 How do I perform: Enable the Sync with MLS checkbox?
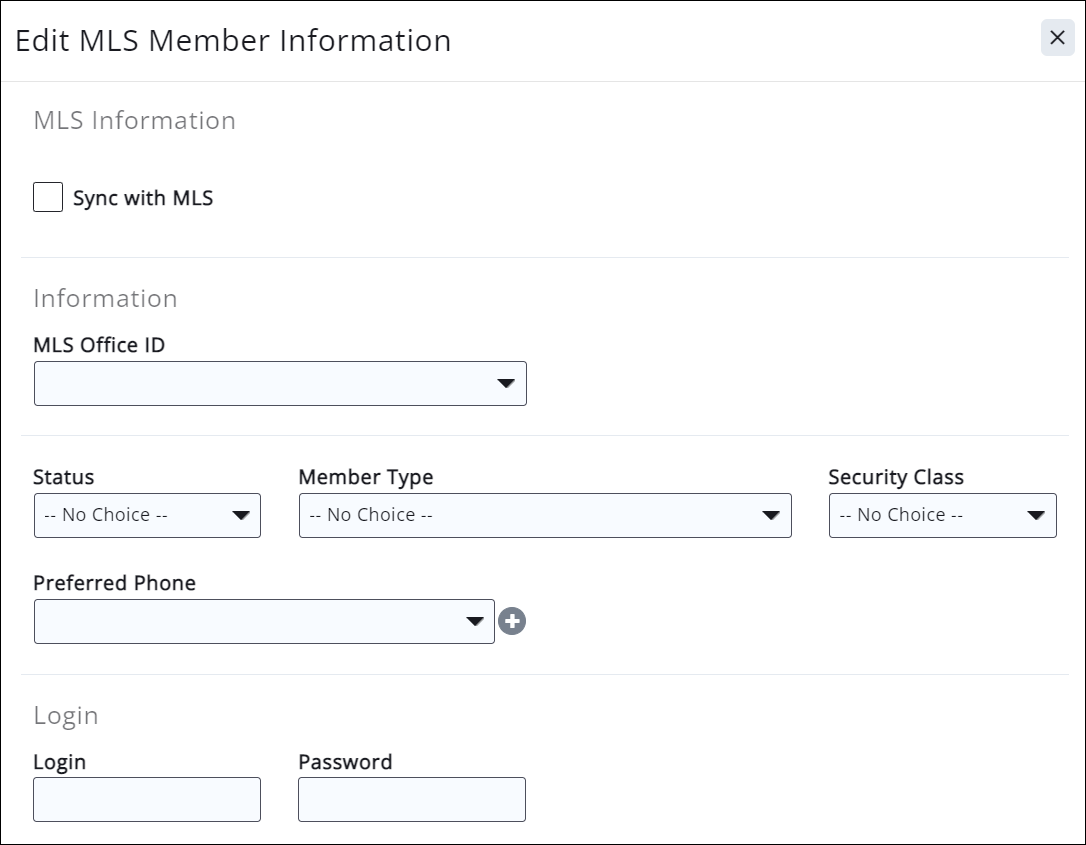(x=48, y=197)
